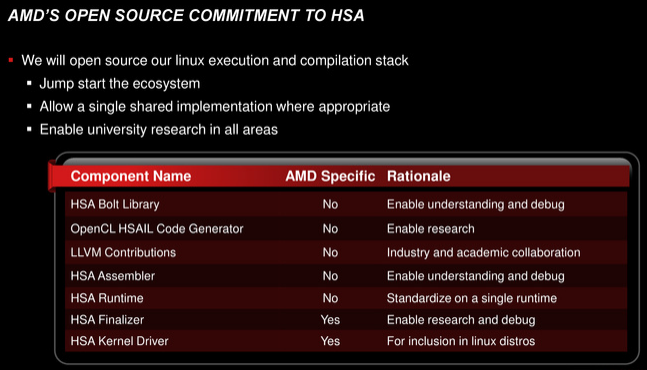Click 'Allow a single shared implementation where appropriate'
The width and height of the screenshot is (647, 370).
point(215,107)
